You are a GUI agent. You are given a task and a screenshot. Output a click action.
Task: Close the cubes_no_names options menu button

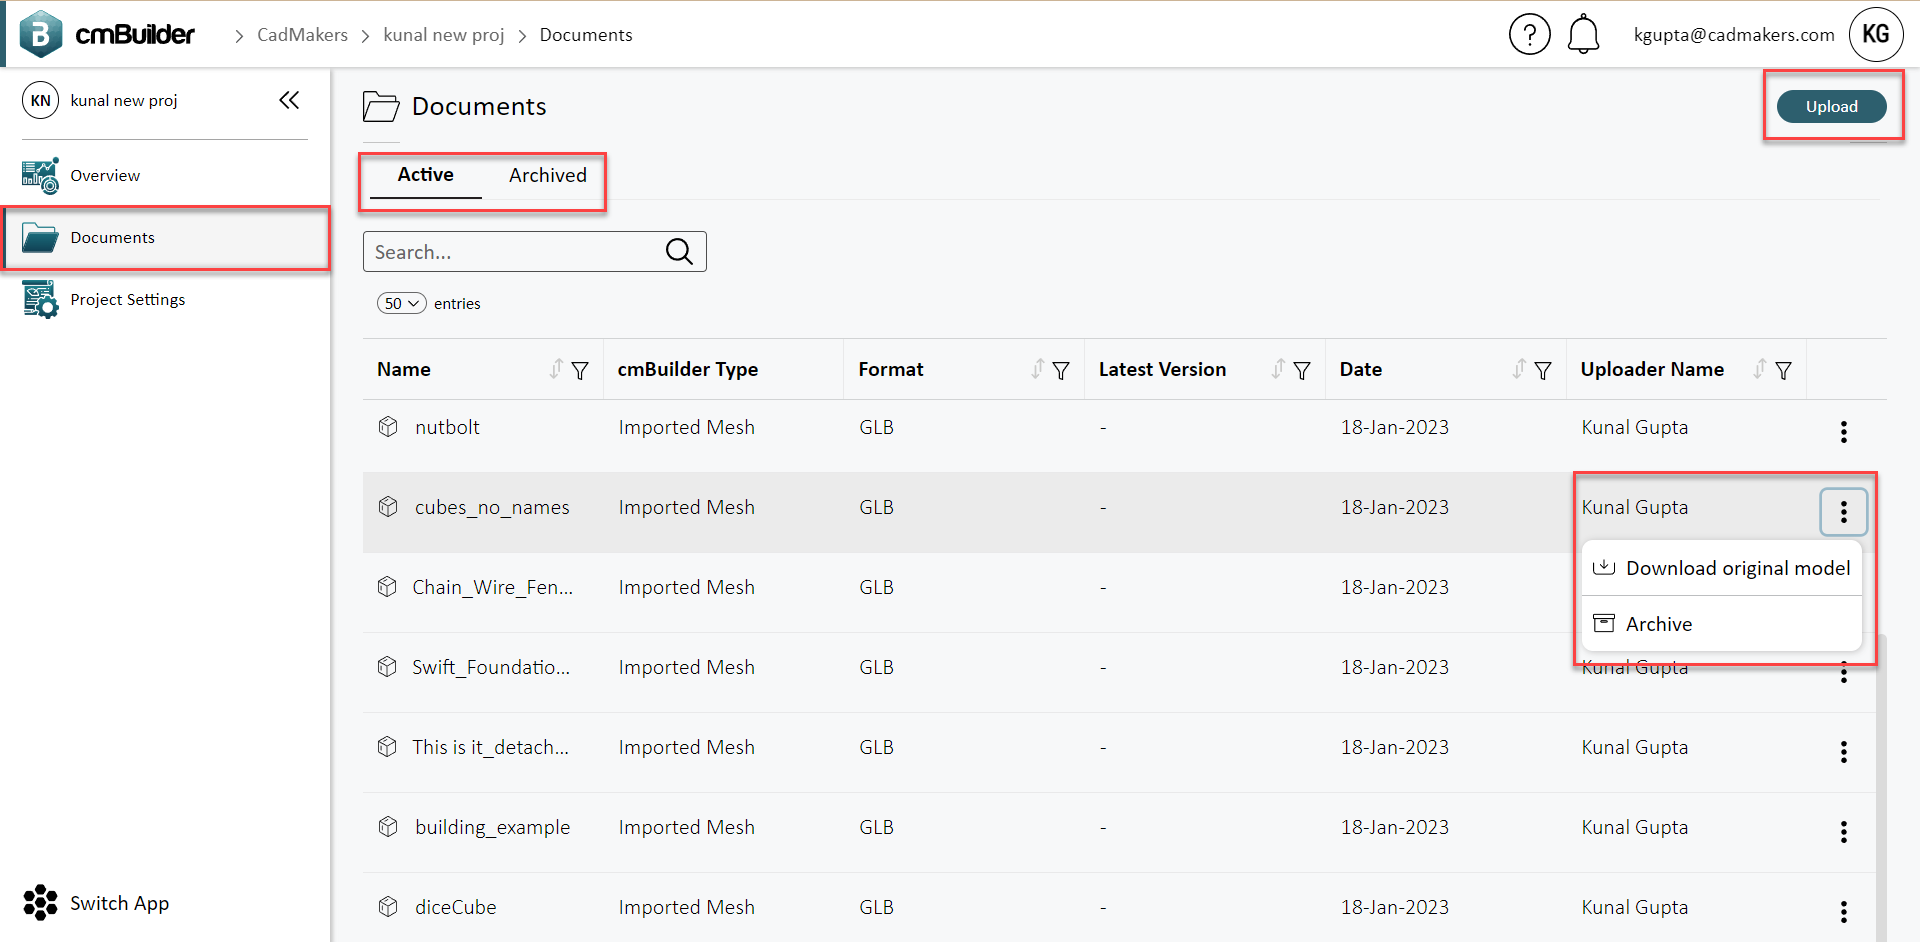coord(1844,512)
